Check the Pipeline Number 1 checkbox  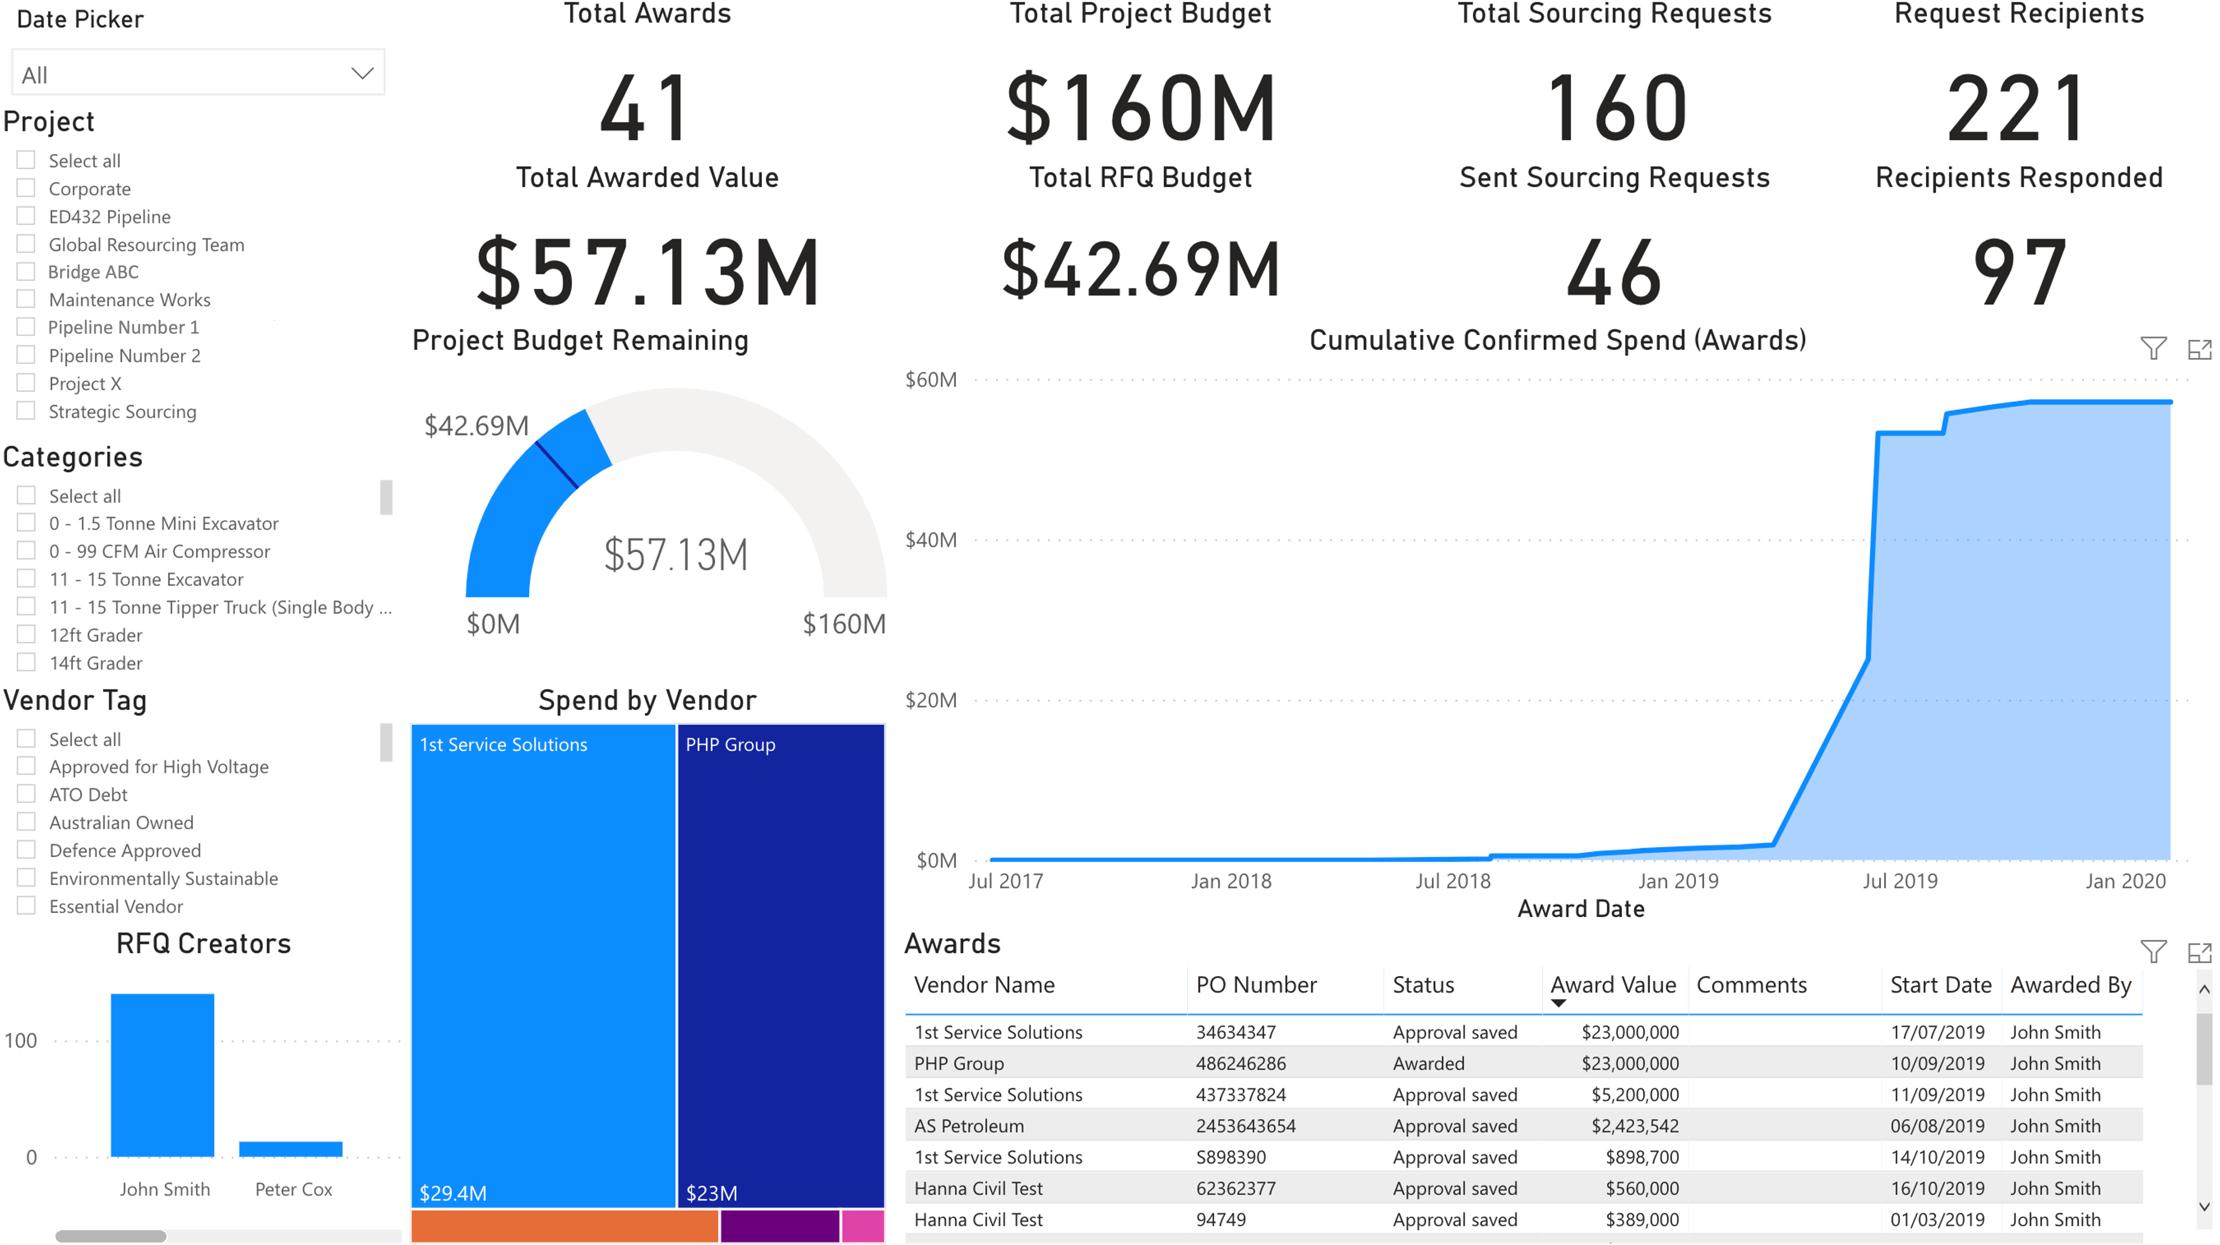tap(24, 326)
